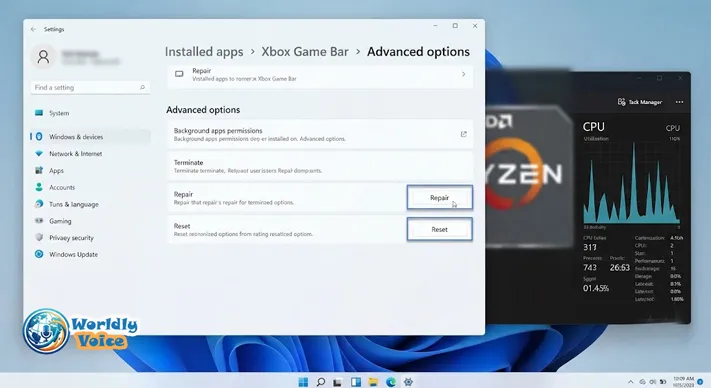Click the 01.45% value in Task Manager
The width and height of the screenshot is (711, 388).
(x=596, y=288)
